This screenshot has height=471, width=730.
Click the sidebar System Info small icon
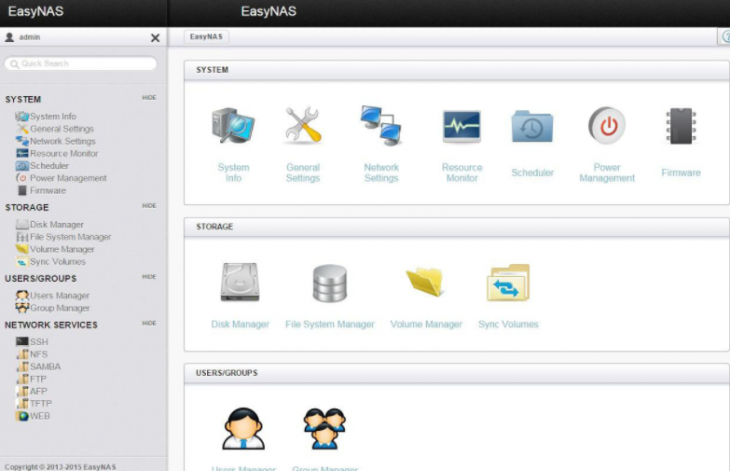tap(22, 116)
